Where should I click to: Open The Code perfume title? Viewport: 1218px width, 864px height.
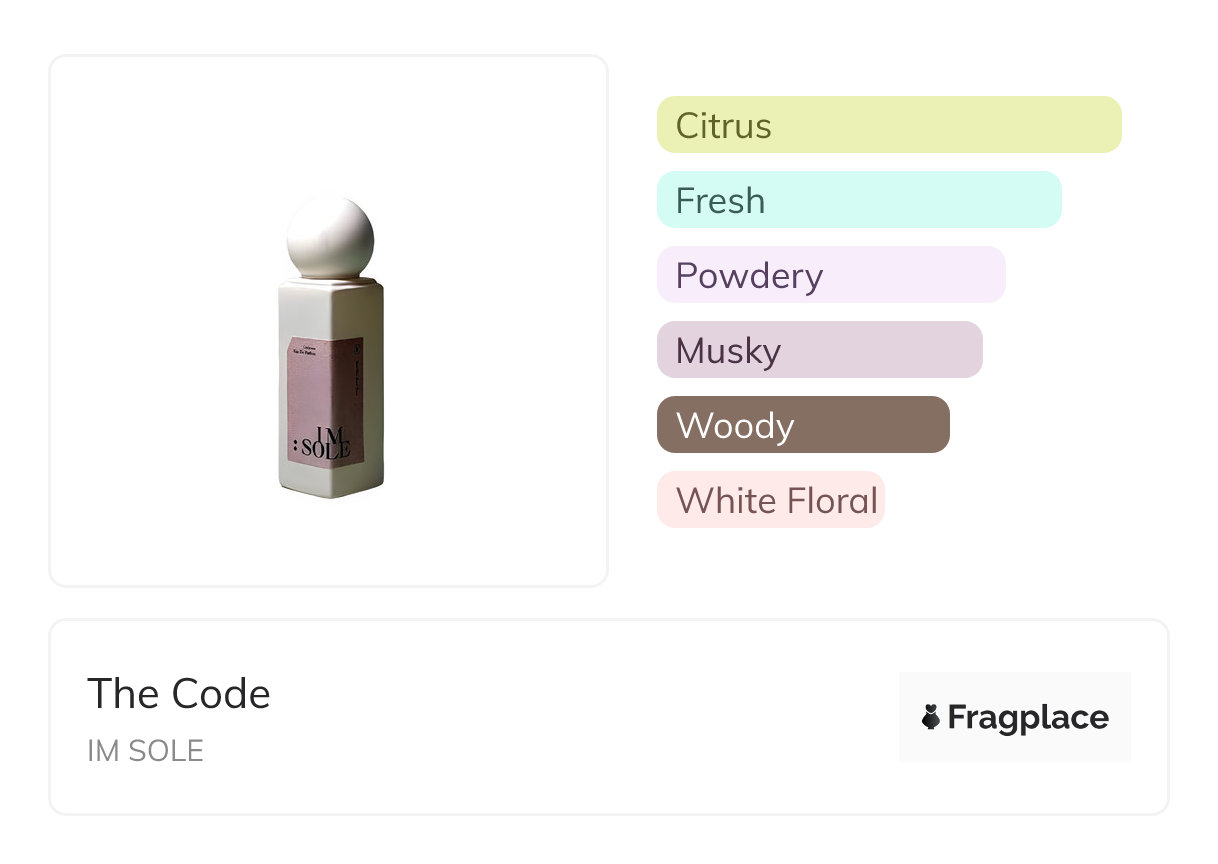click(x=179, y=694)
